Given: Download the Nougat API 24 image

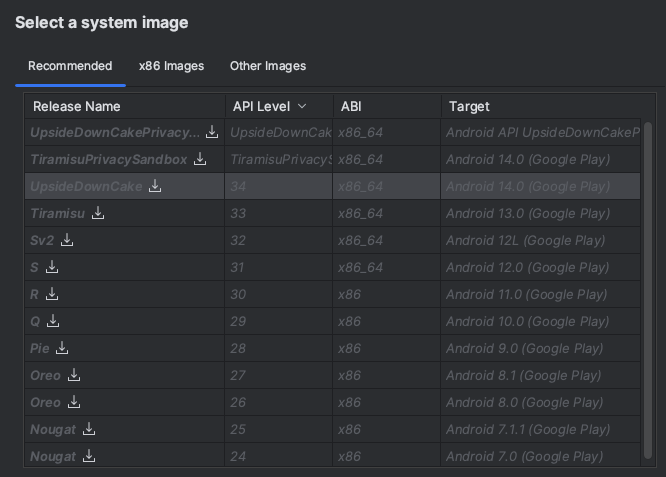Looking at the screenshot, I should coord(89,456).
